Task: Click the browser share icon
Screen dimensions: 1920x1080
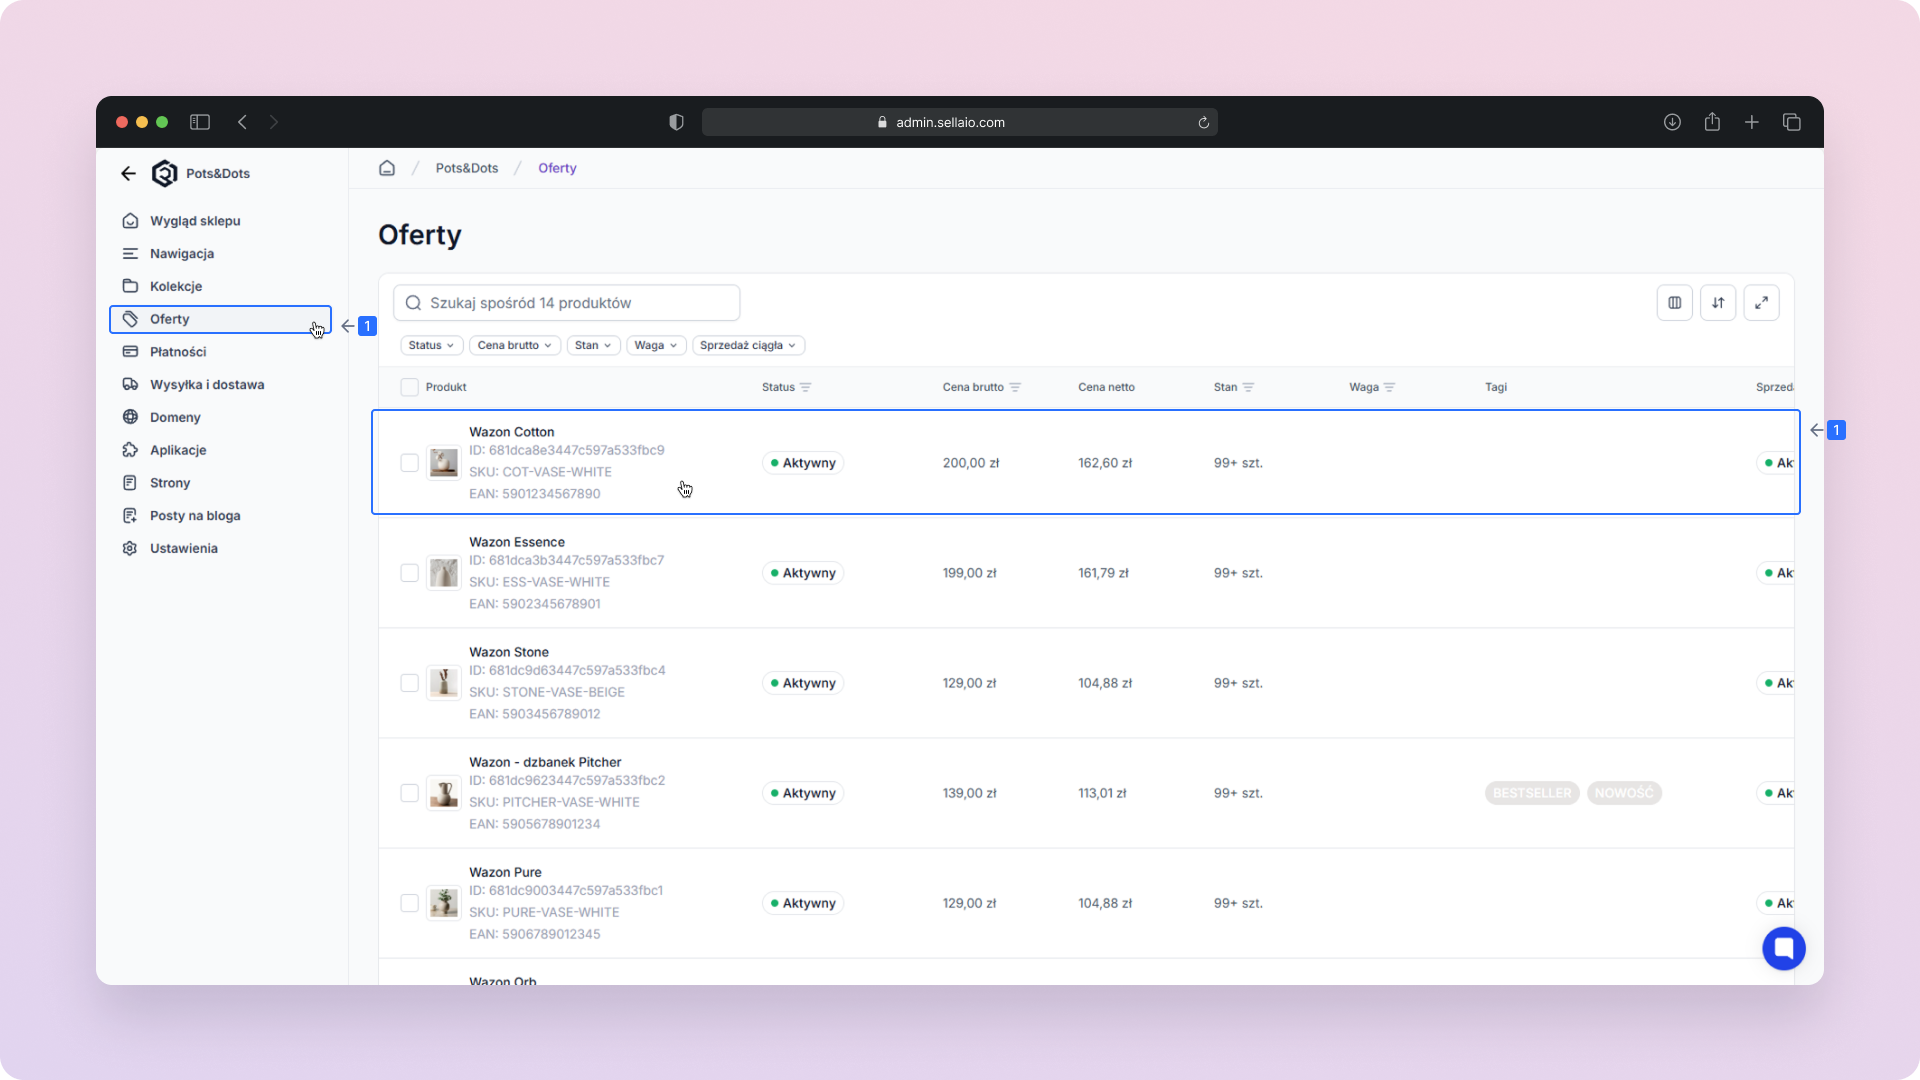Action: pos(1712,122)
